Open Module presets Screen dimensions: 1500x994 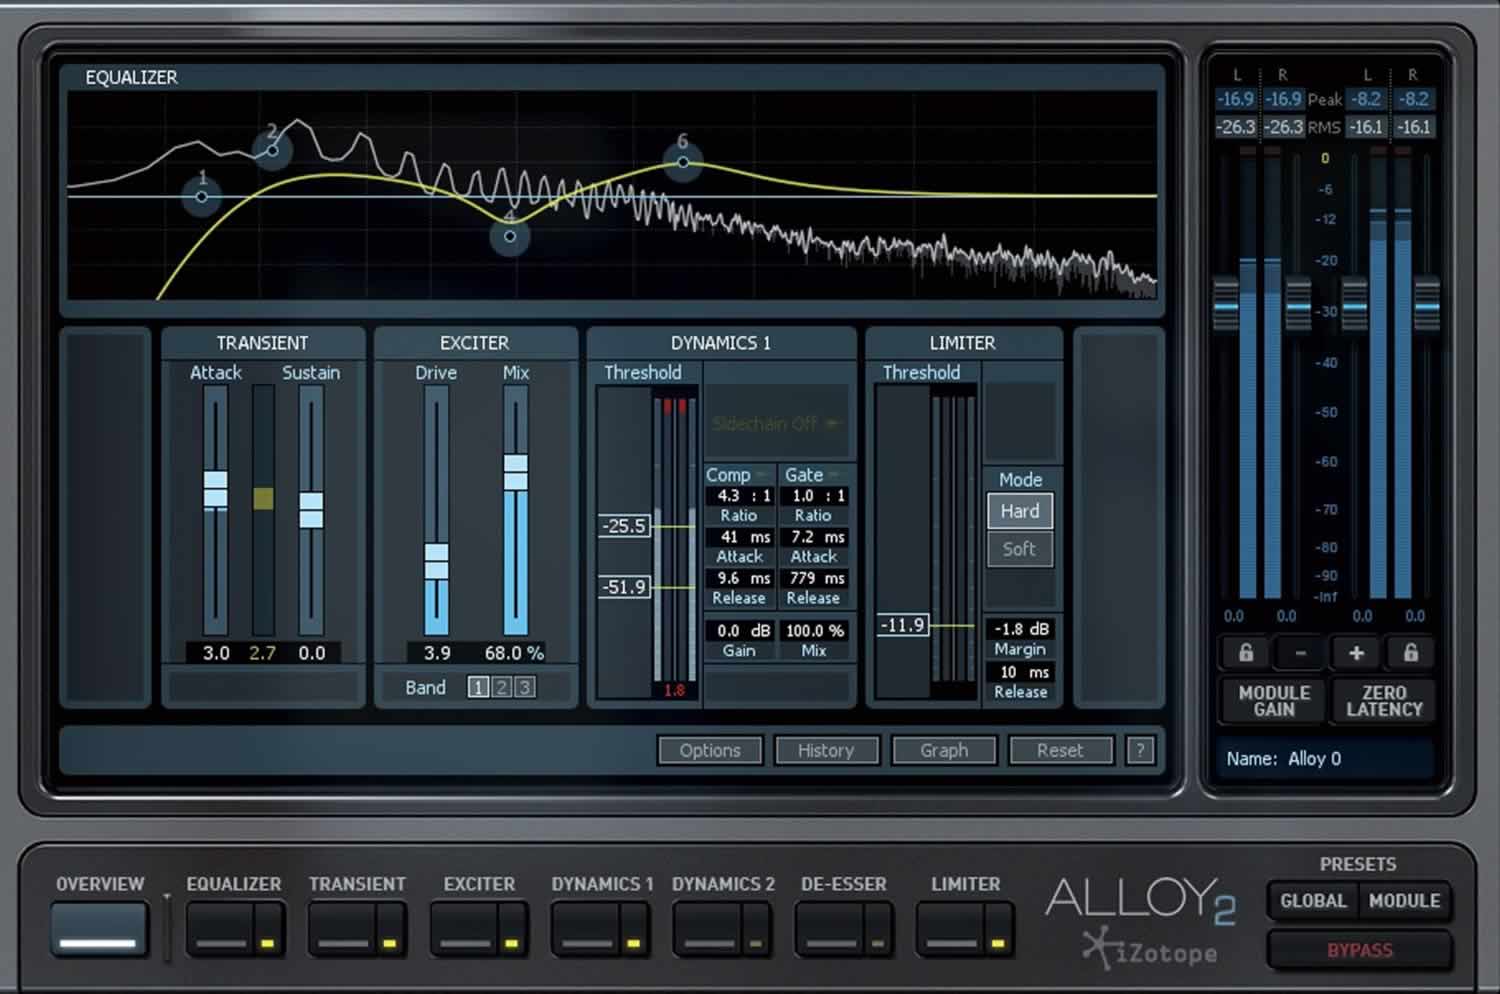coord(1404,901)
